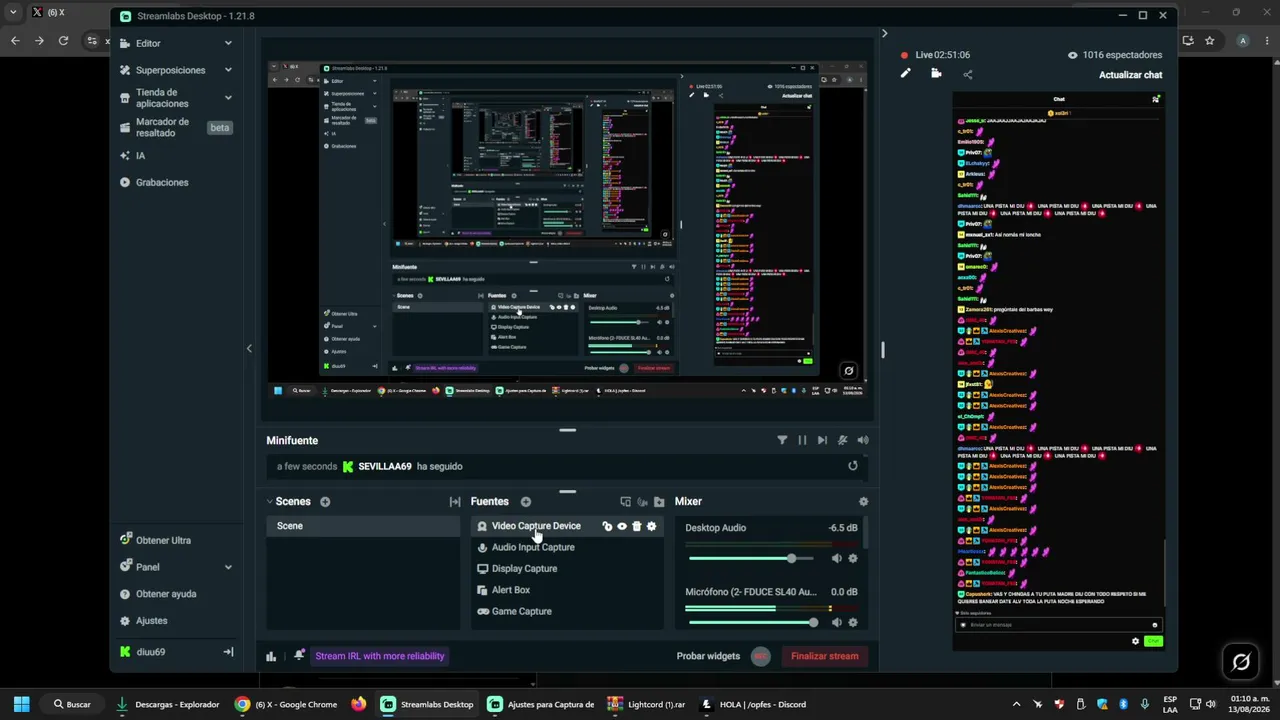Add a source folder in Fuentes
The height and width of the screenshot is (720, 1280).
[x=659, y=502]
